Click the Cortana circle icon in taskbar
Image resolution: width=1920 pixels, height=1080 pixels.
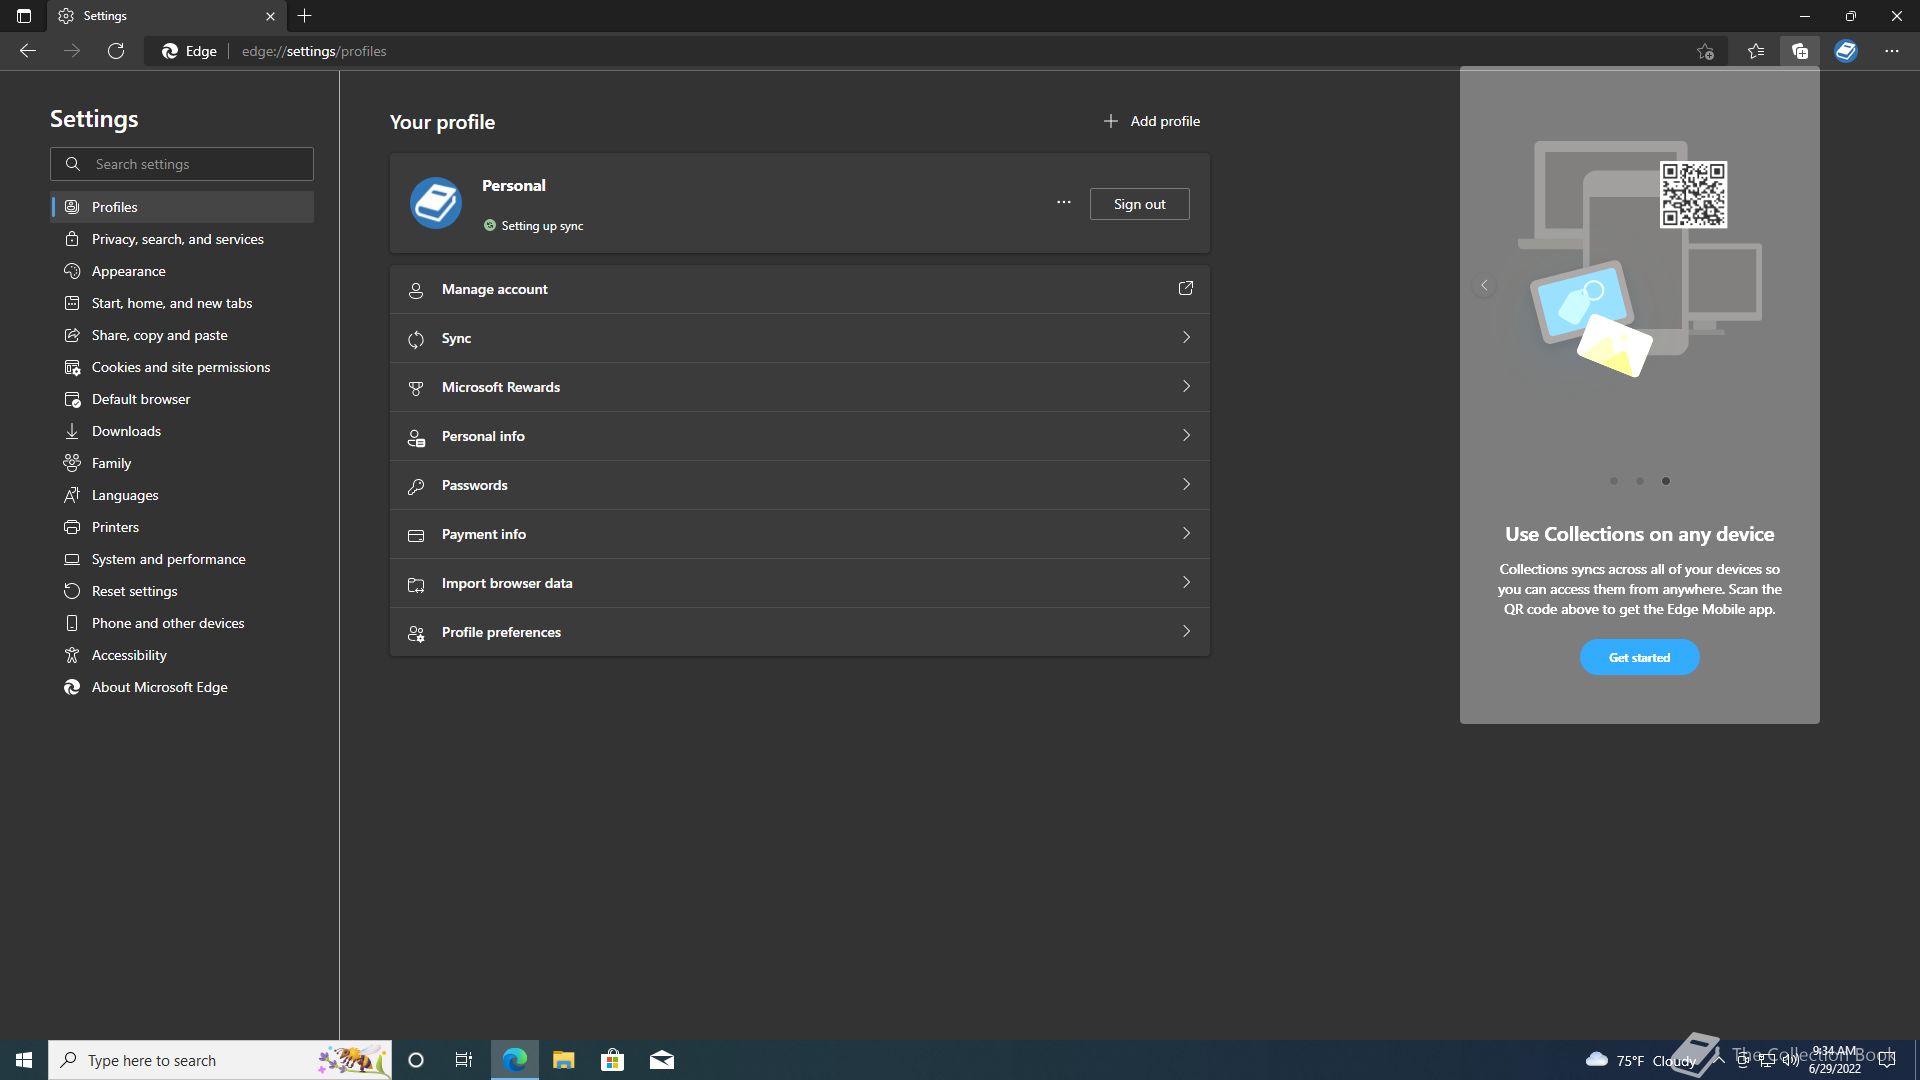pos(416,1060)
